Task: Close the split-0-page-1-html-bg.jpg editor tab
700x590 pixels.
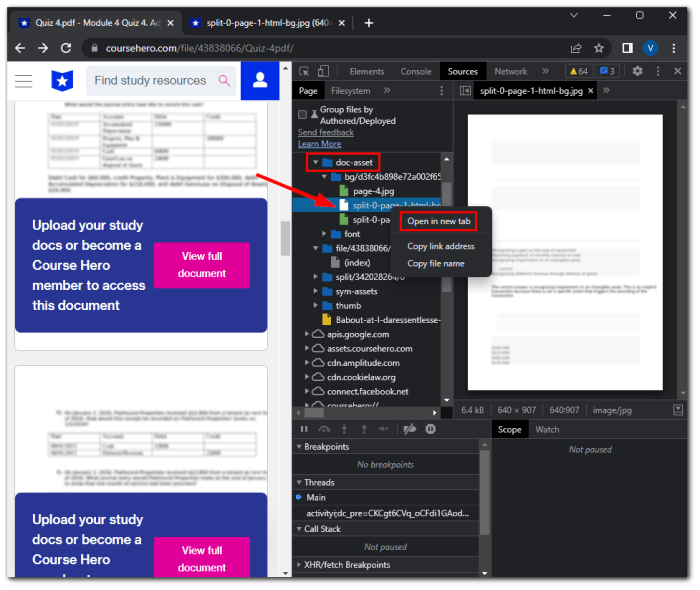Action: 591,91
